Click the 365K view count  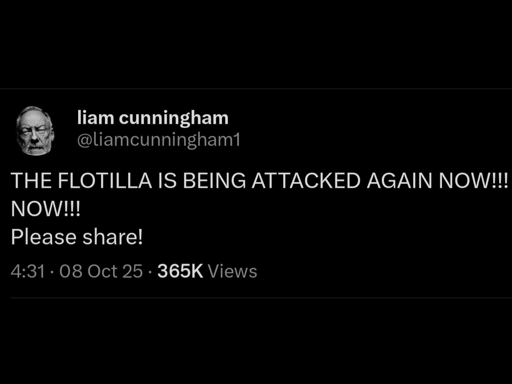click(180, 271)
